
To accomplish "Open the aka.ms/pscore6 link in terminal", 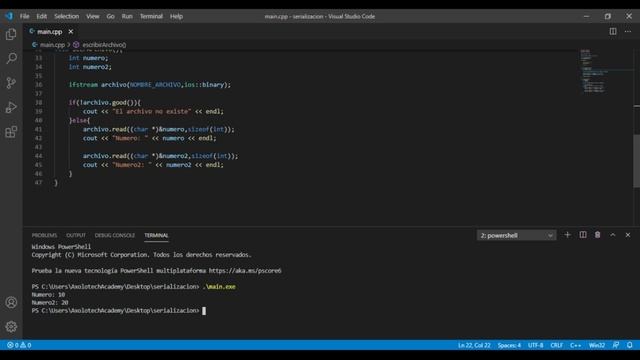I will pyautogui.click(x=245, y=271).
